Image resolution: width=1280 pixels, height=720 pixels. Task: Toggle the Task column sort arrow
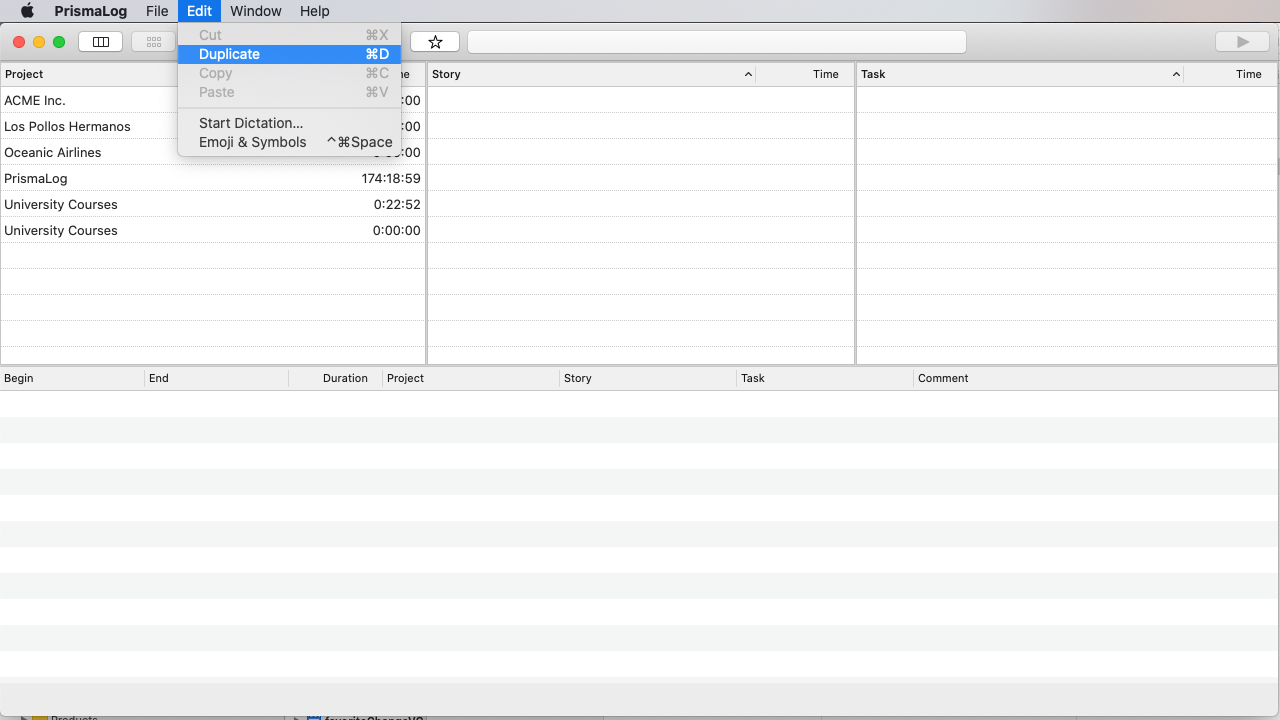pyautogui.click(x=1176, y=74)
